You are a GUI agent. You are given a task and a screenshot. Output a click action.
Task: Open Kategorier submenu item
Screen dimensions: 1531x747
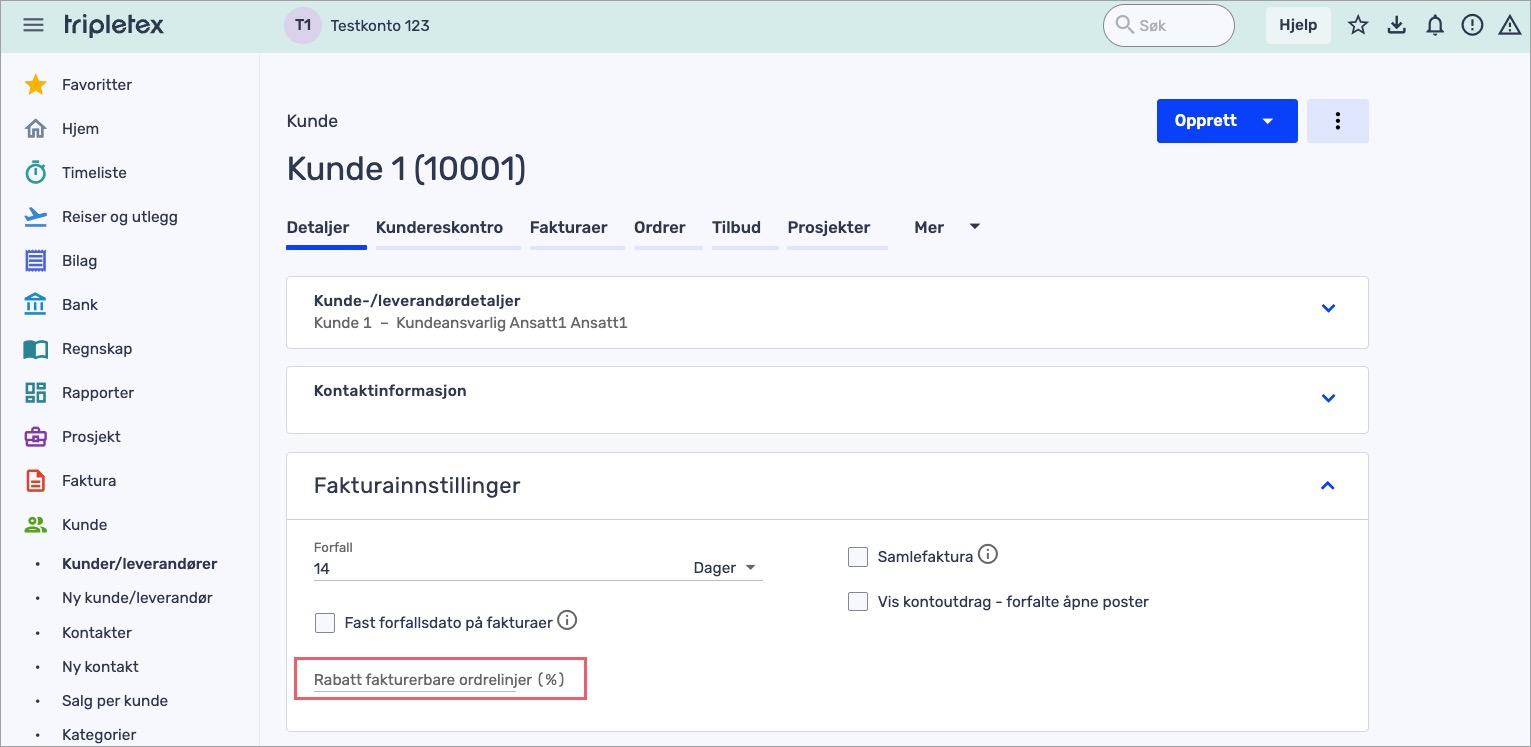pyautogui.click(x=99, y=735)
